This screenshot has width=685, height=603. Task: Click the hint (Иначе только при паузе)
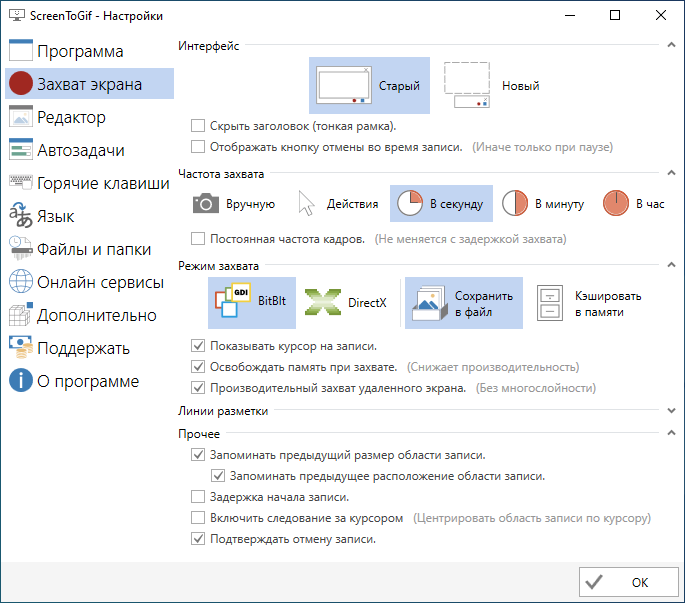pyautogui.click(x=542, y=147)
